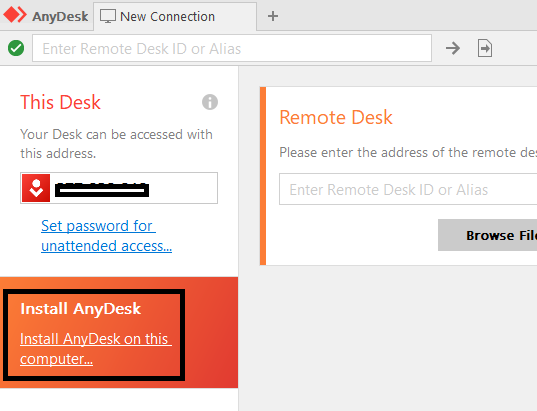537x411 pixels.
Task: Click the Remote Desk address input field
Action: pyautogui.click(x=408, y=189)
